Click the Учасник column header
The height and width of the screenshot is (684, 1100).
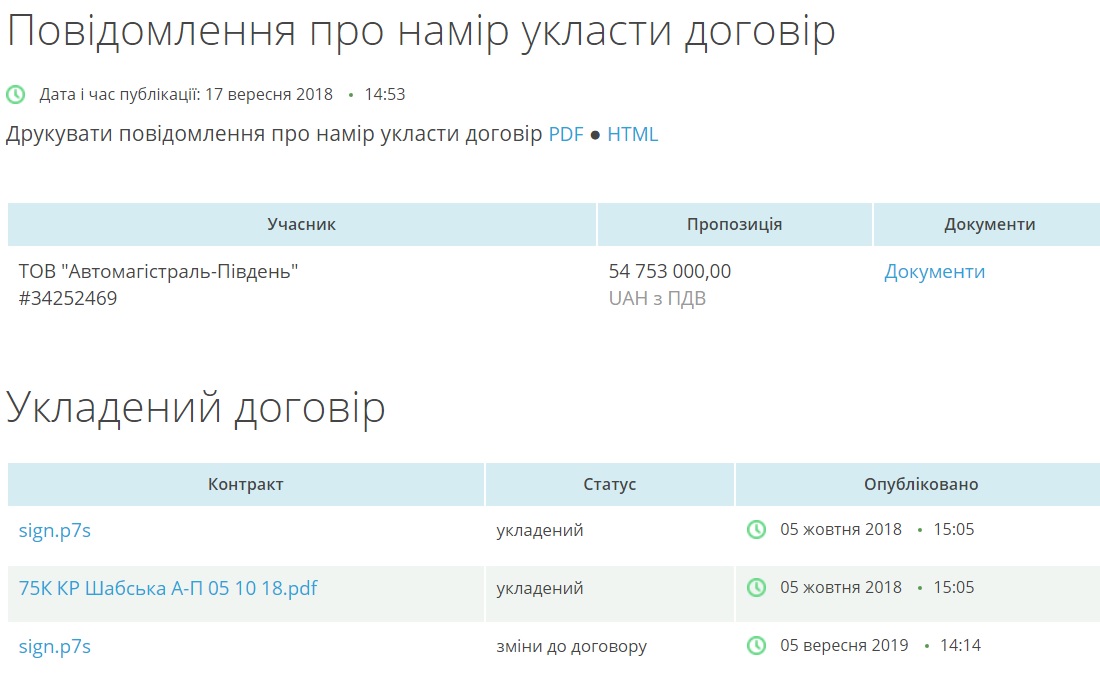click(x=301, y=224)
